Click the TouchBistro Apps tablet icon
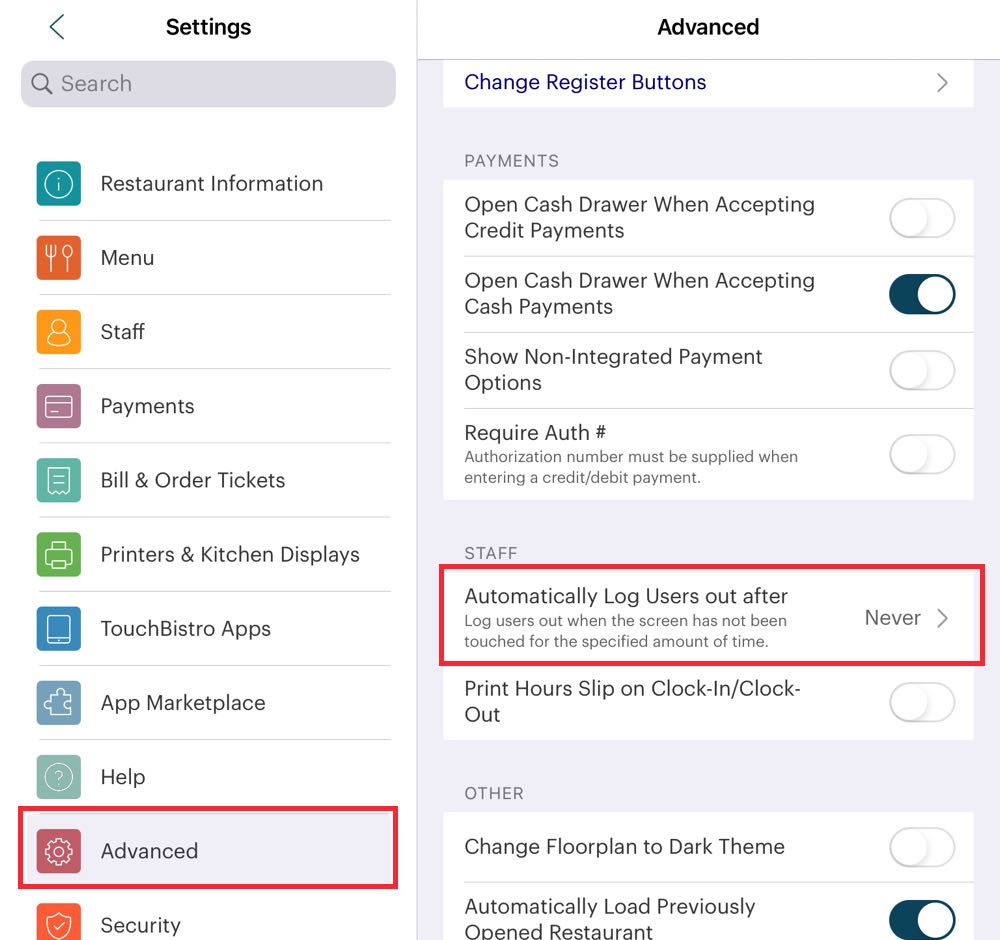The width and height of the screenshot is (1000, 940). 59,628
